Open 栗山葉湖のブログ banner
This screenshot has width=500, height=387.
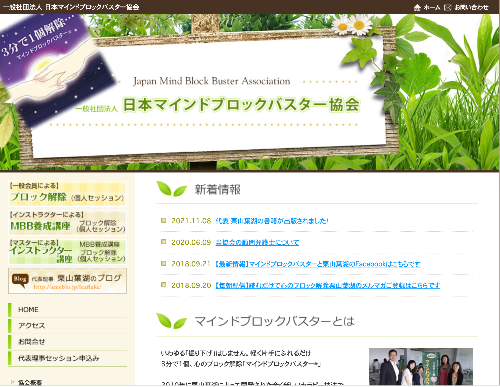pyautogui.click(x=67, y=281)
